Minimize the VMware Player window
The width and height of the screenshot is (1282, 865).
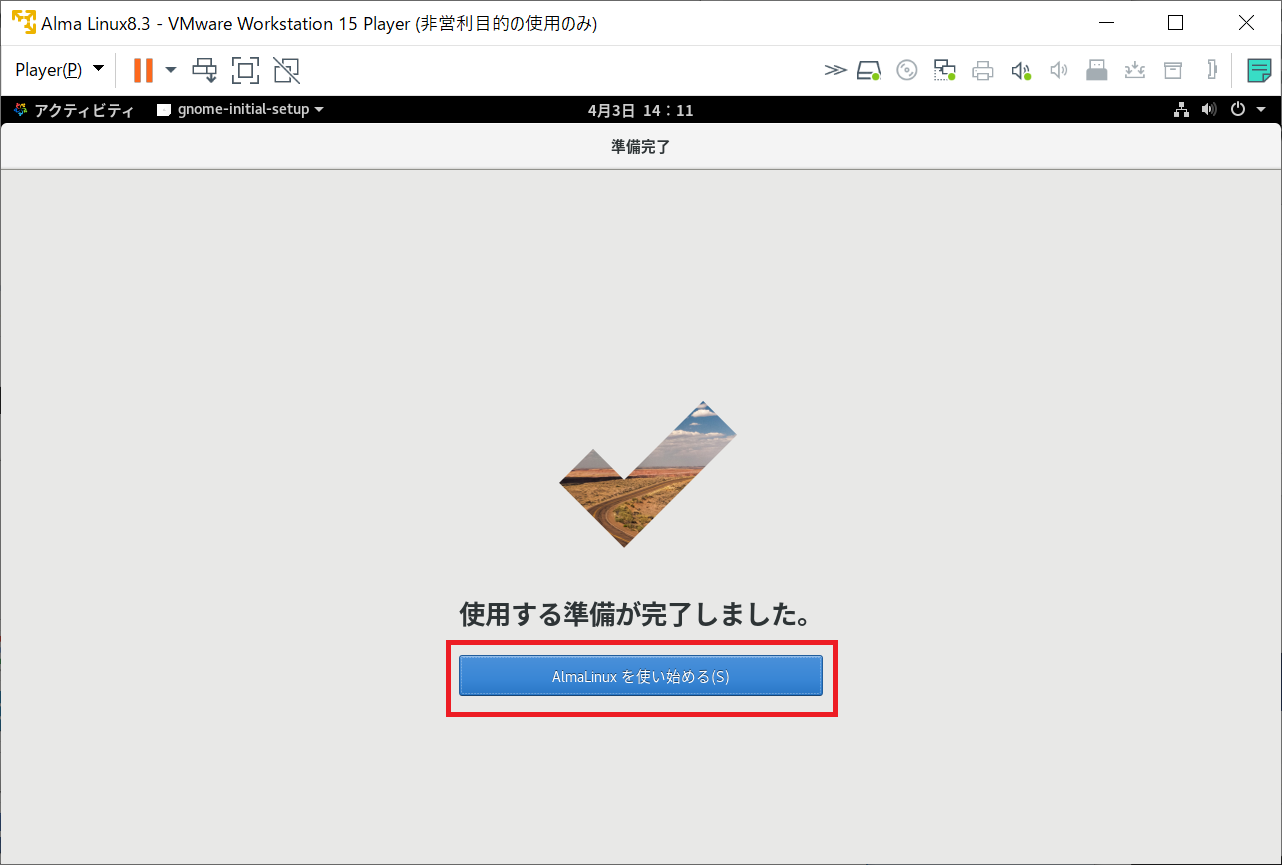click(x=1106, y=22)
